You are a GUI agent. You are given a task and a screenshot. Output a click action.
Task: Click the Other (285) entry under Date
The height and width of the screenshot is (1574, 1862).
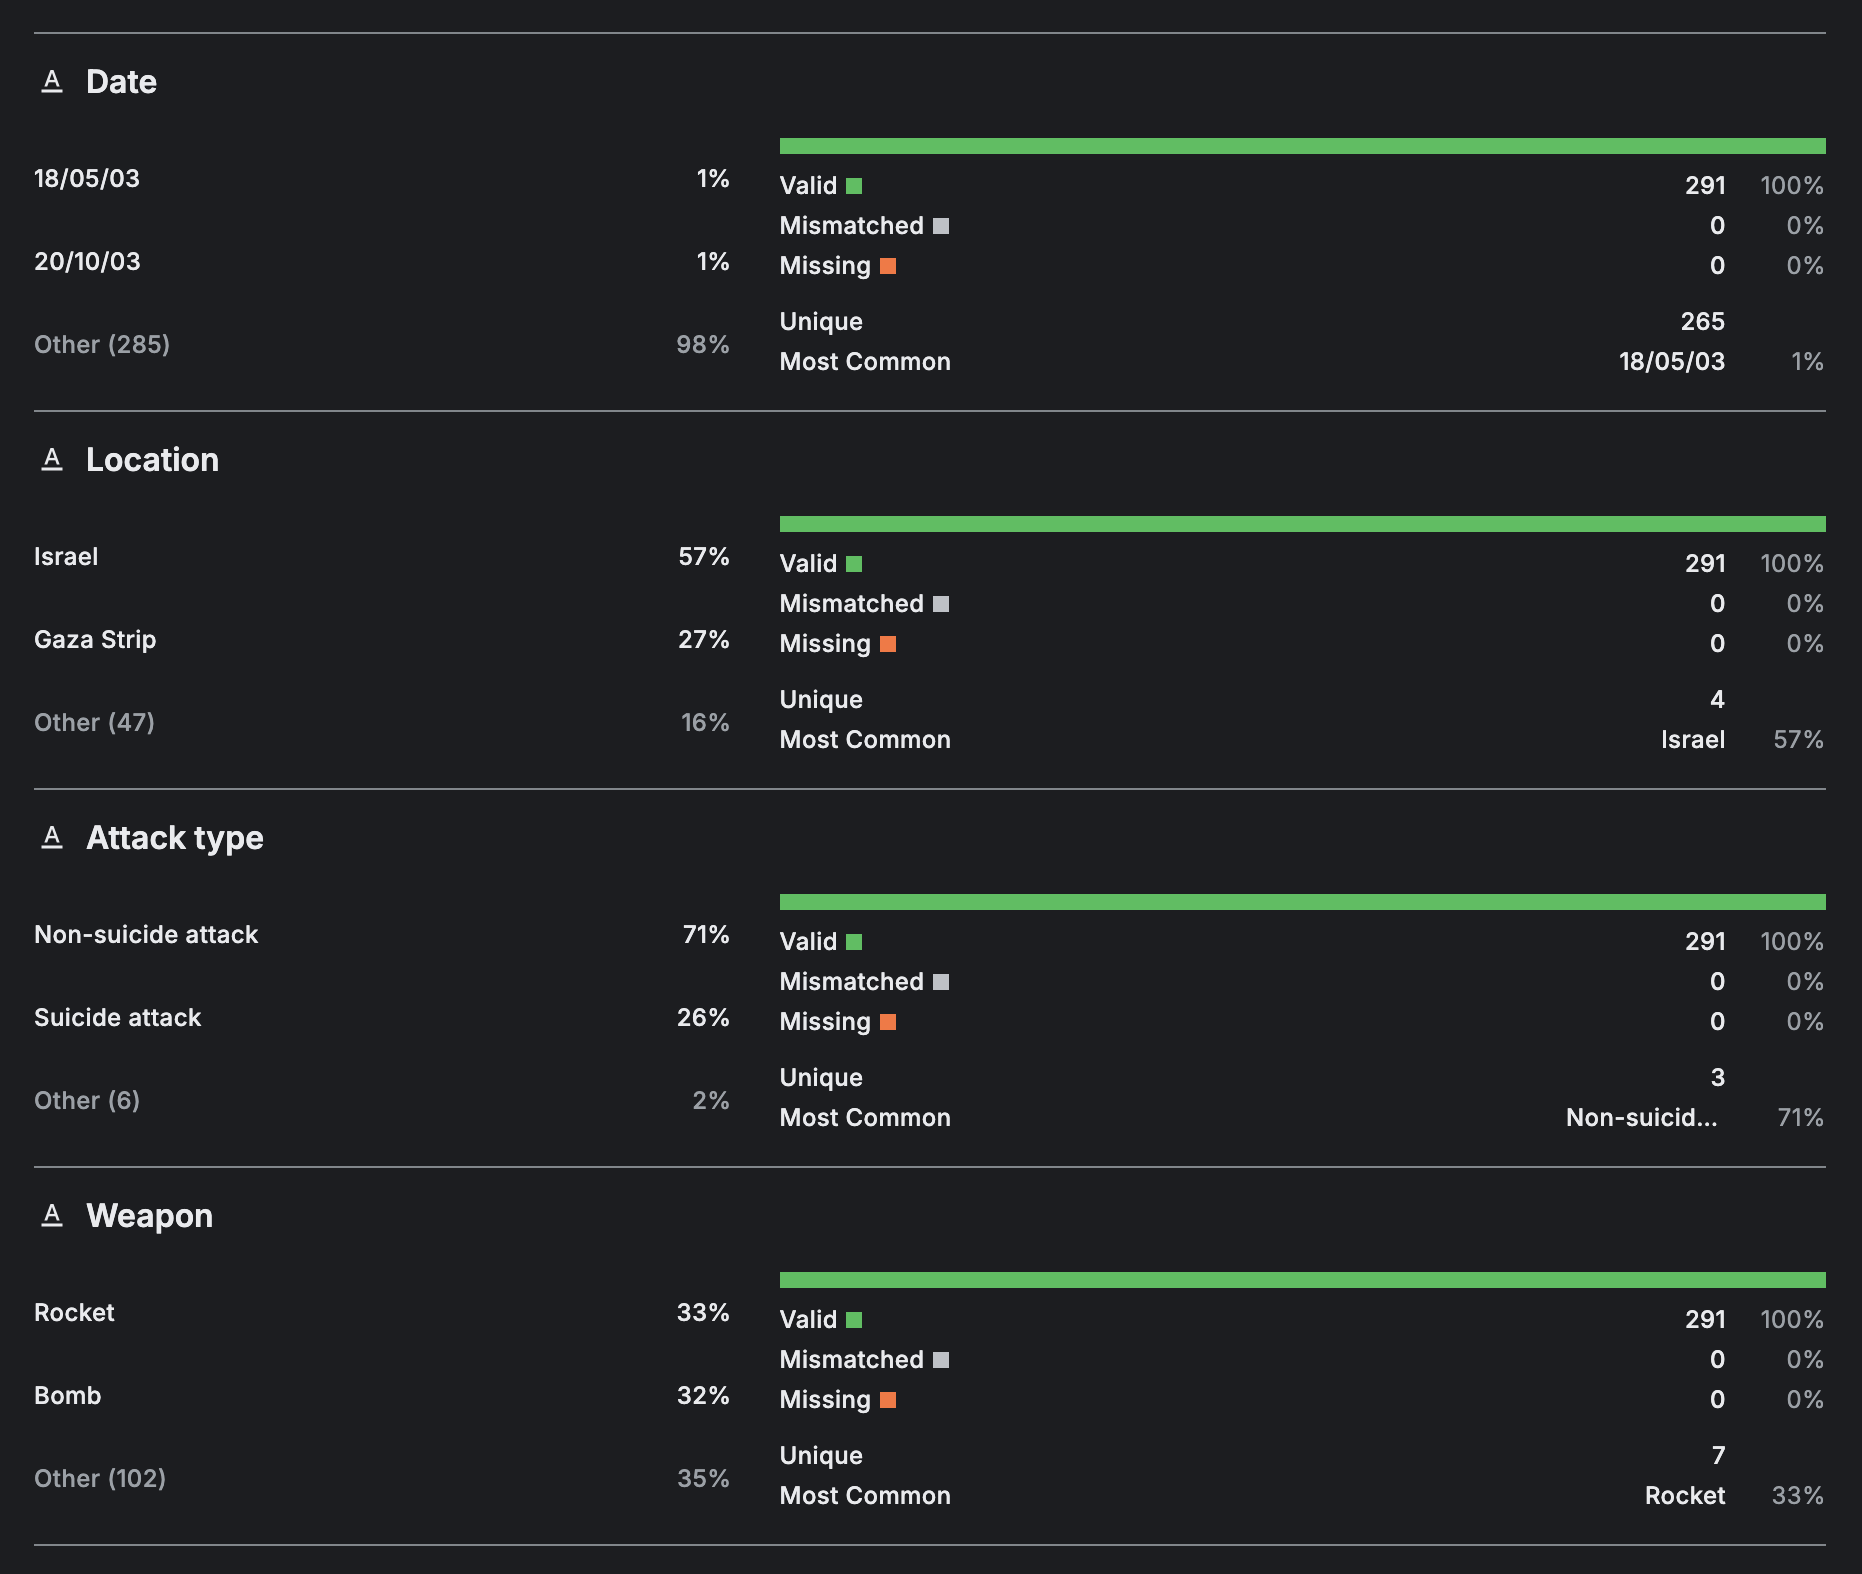[102, 345]
